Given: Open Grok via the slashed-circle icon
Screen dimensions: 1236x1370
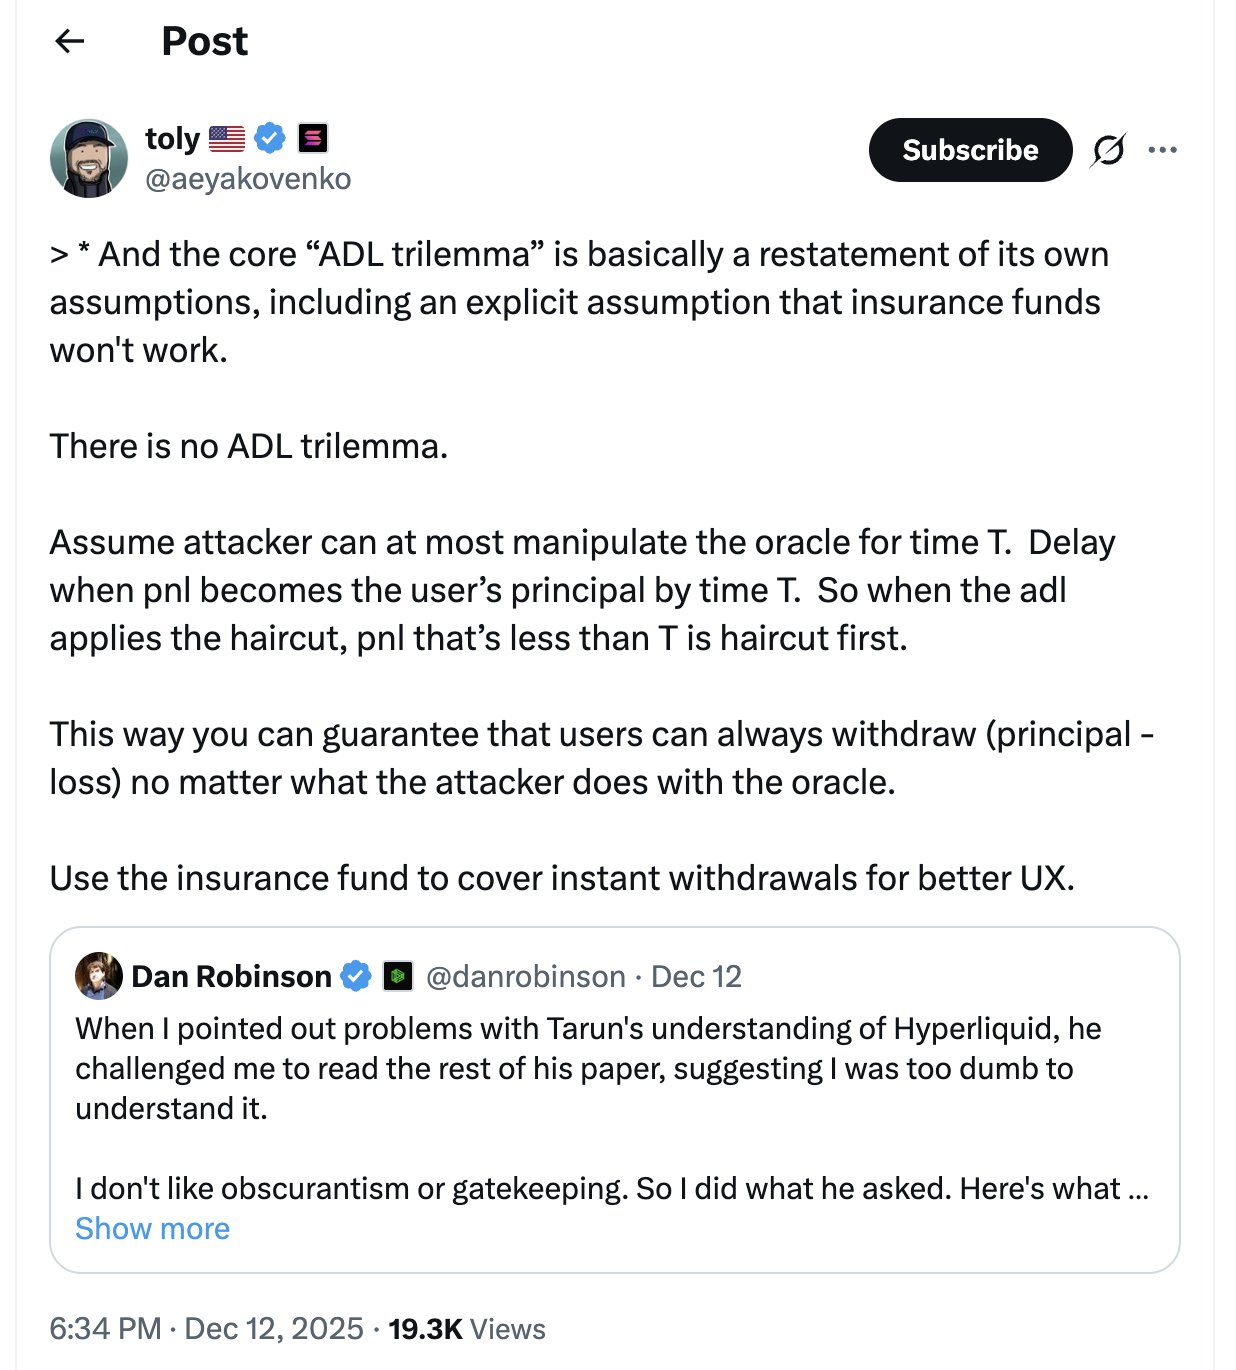Looking at the screenshot, I should click(x=1108, y=150).
